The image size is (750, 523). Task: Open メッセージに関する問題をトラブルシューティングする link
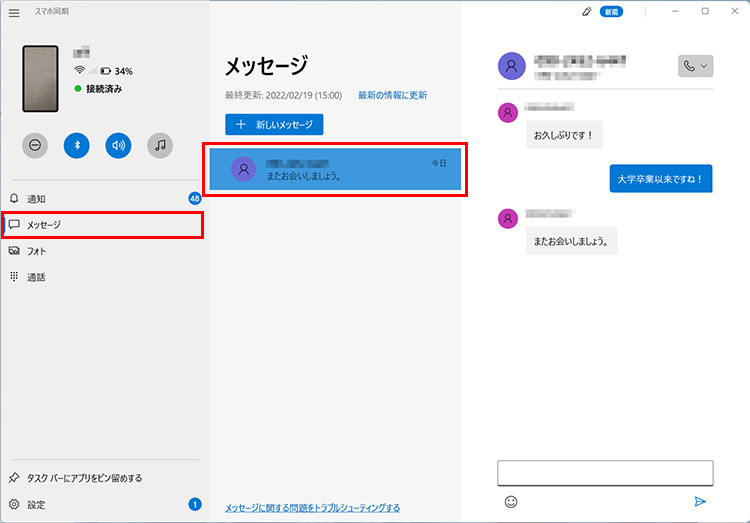[312, 508]
